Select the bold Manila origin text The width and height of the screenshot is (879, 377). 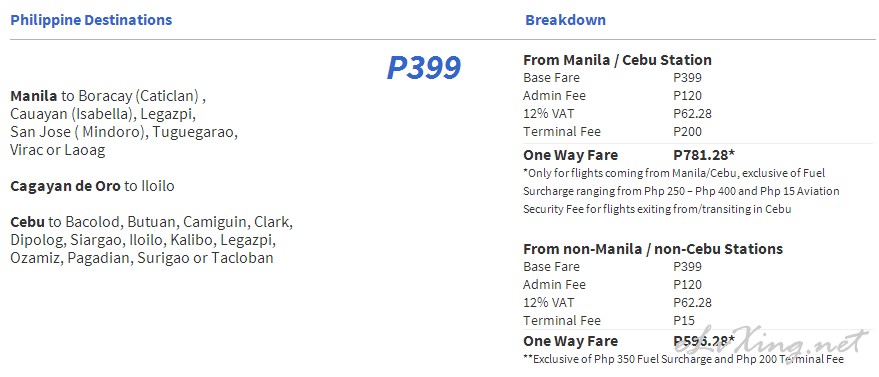(34, 96)
